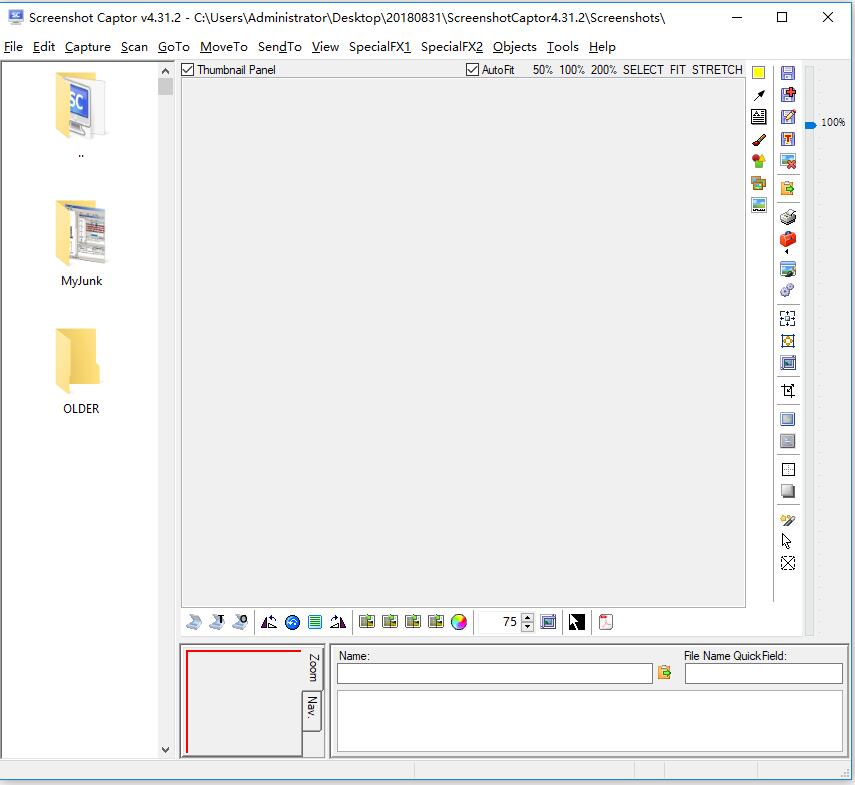
Task: Click the delete image red X icon
Action: [x=787, y=161]
